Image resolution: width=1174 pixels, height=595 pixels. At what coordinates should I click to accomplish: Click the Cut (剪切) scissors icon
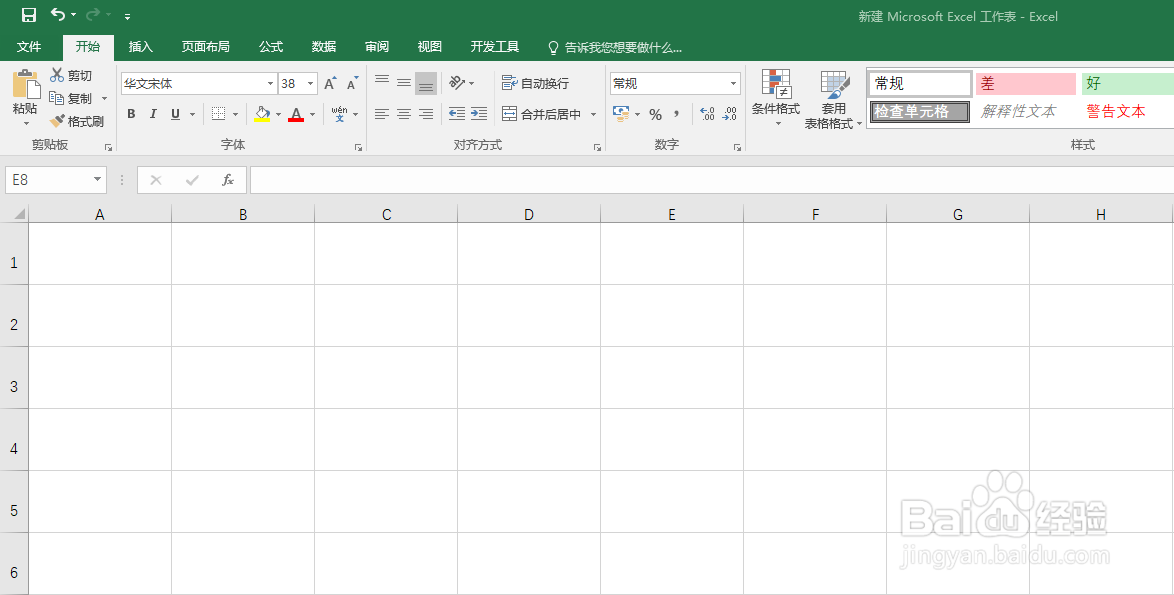56,74
